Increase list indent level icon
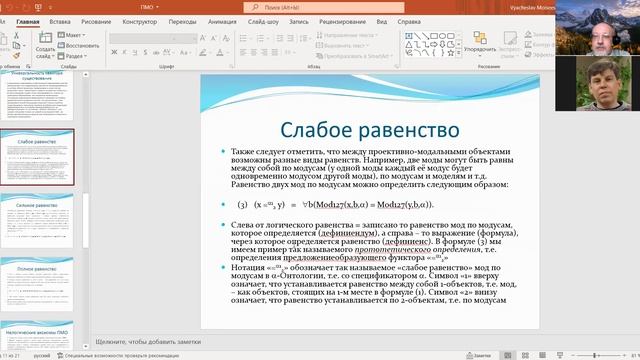This screenshot has width=640, height=360. coord(290,38)
